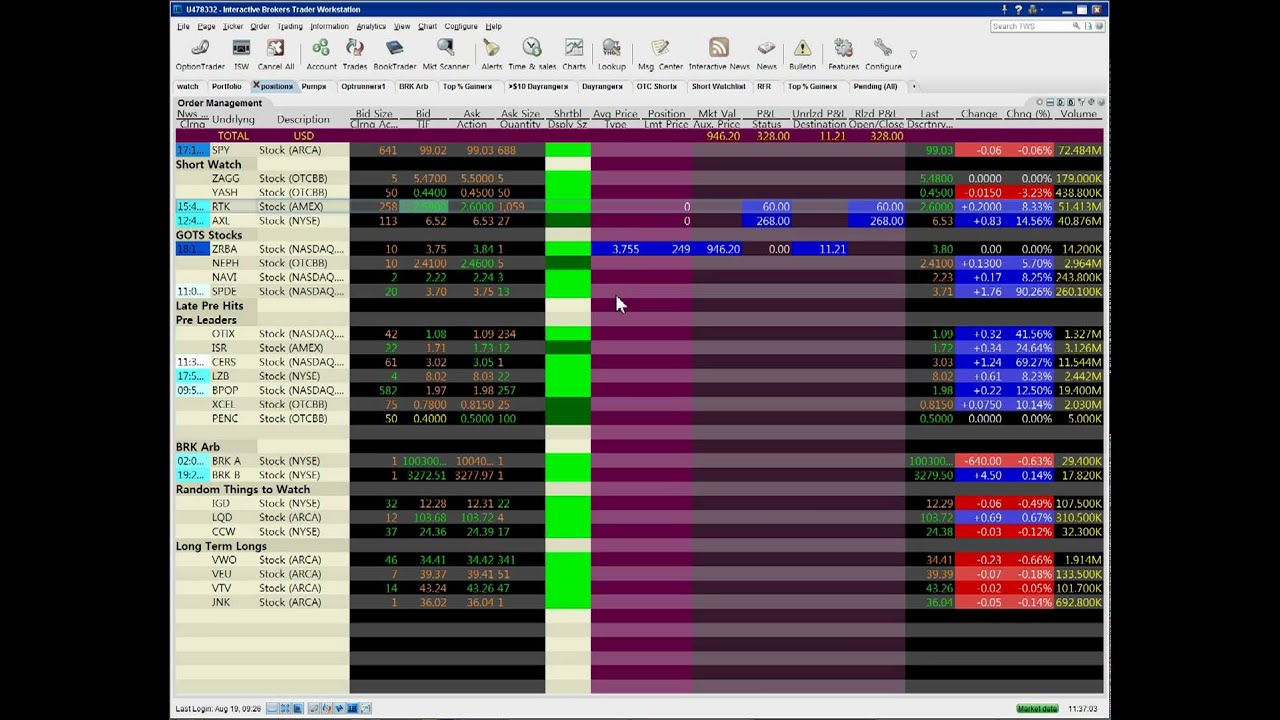Click the Short Watch group header
The width and height of the screenshot is (1280, 720).
[208, 164]
